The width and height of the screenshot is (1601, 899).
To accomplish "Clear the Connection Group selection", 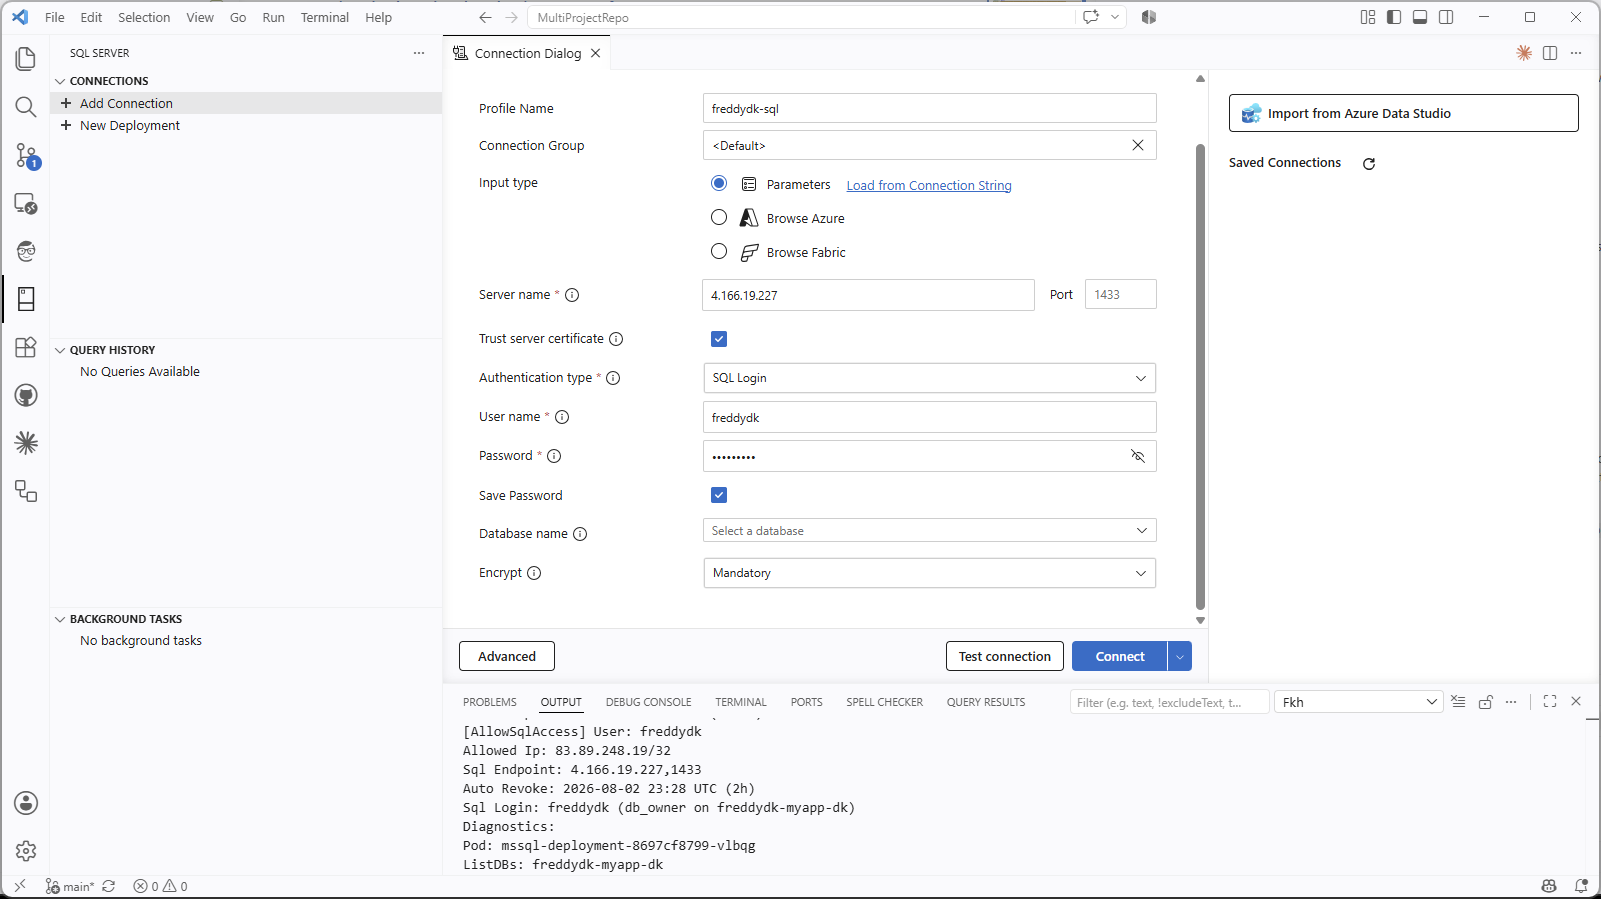I will click(1138, 145).
